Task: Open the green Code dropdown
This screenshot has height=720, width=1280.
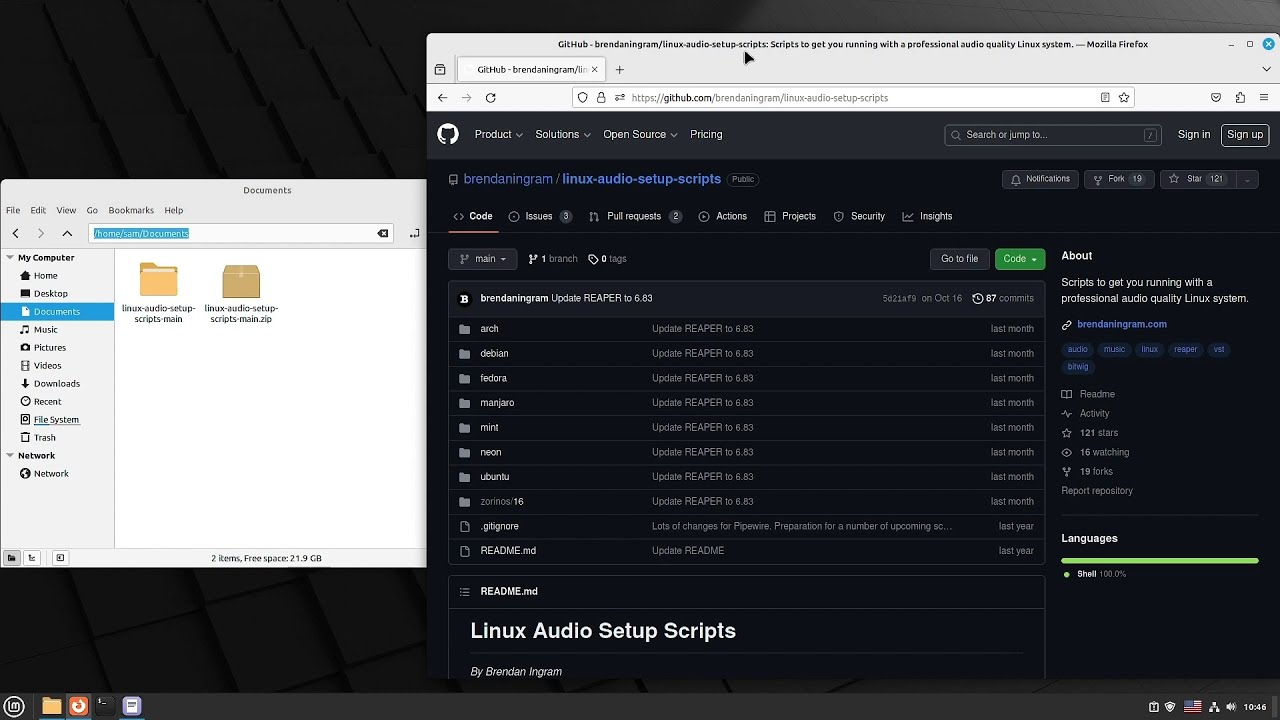Action: click(x=1020, y=259)
